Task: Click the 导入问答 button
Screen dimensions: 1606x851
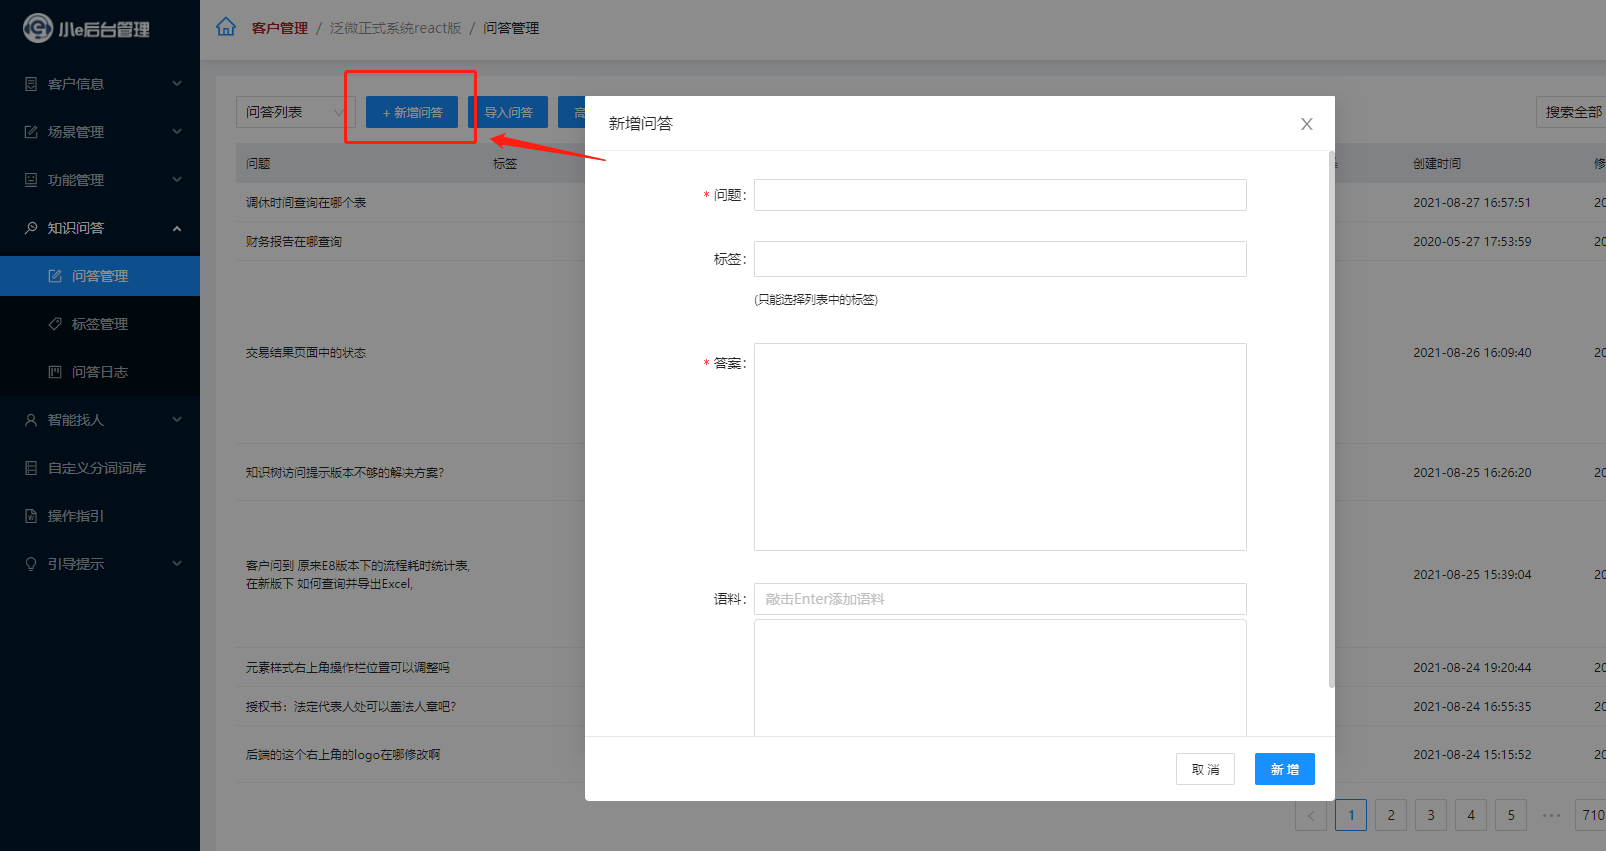Action: coord(508,112)
